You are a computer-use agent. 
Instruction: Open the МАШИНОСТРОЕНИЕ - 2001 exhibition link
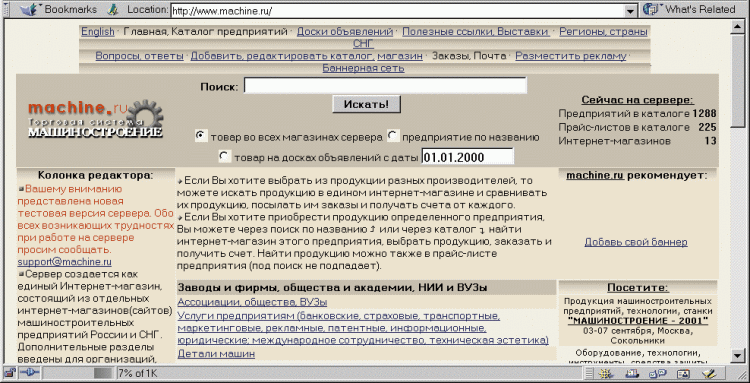638,320
